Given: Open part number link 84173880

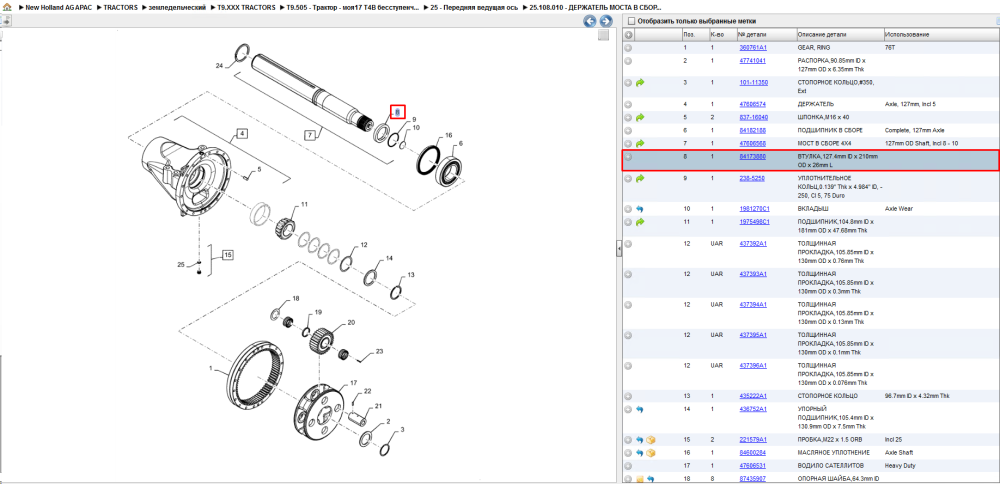Looking at the screenshot, I should [753, 156].
